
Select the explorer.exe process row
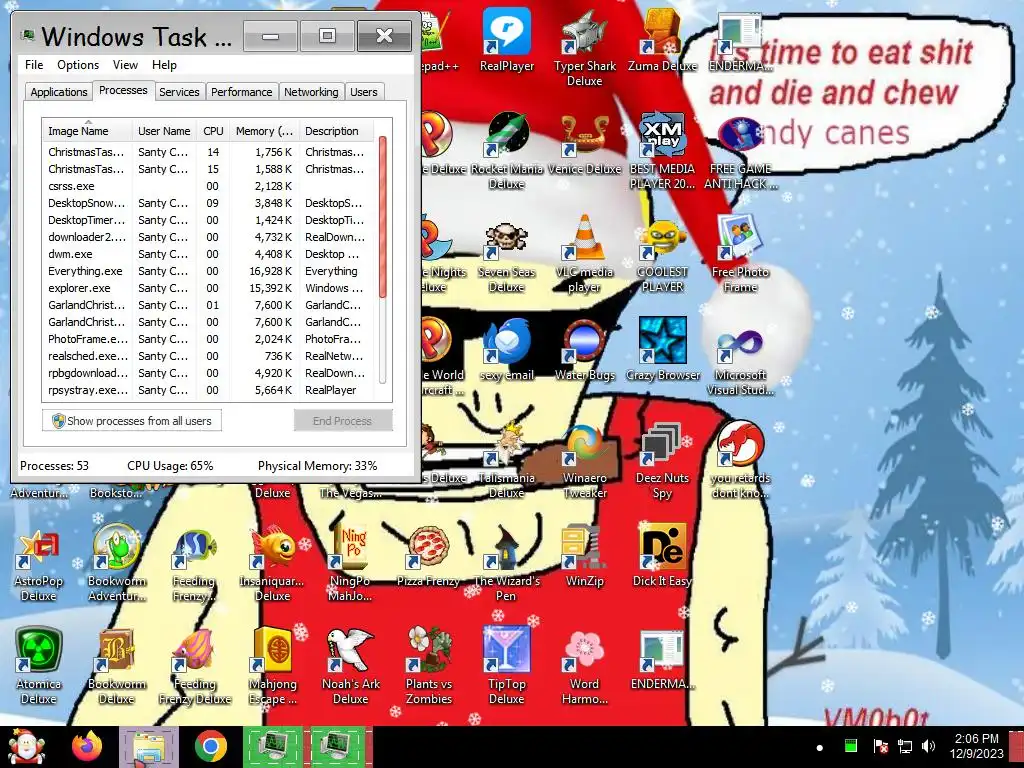point(208,288)
